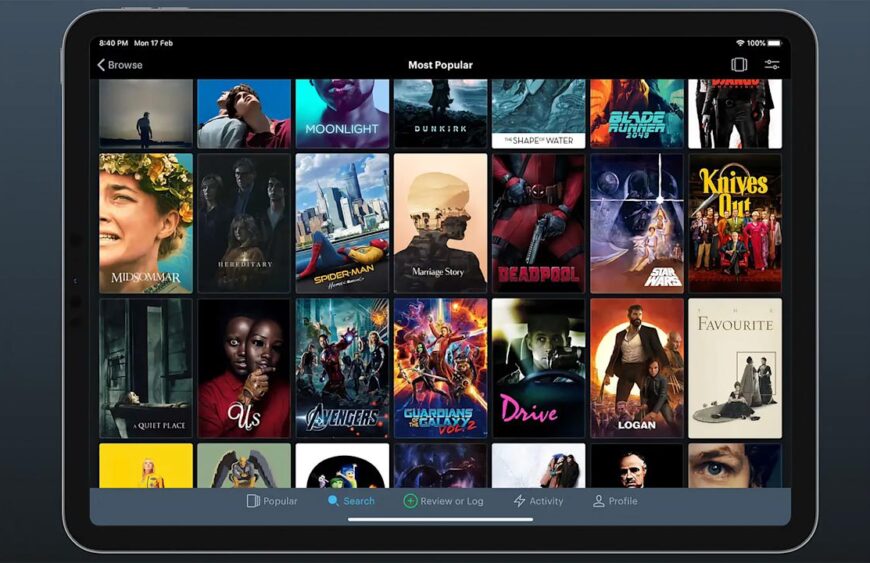Open the Marriage Story poster
870x563 pixels.
pyautogui.click(x=441, y=223)
